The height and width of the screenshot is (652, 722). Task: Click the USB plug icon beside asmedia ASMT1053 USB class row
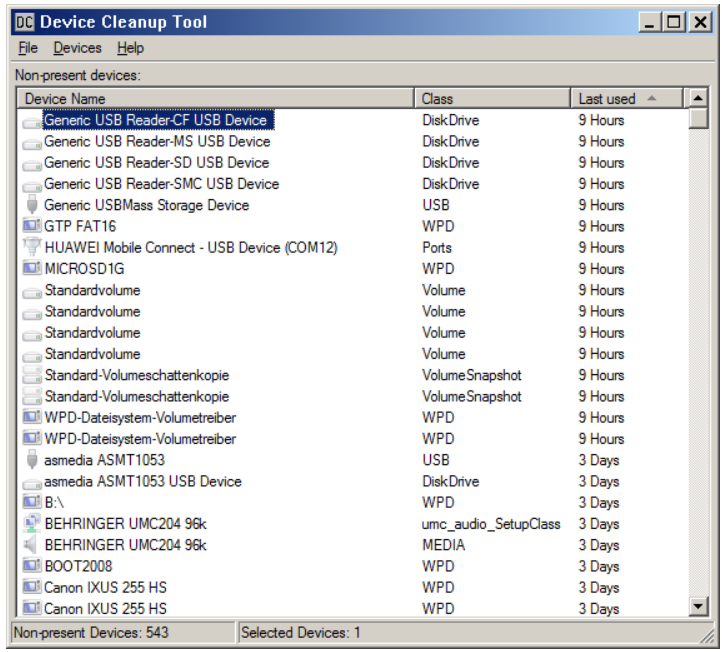(x=32, y=460)
